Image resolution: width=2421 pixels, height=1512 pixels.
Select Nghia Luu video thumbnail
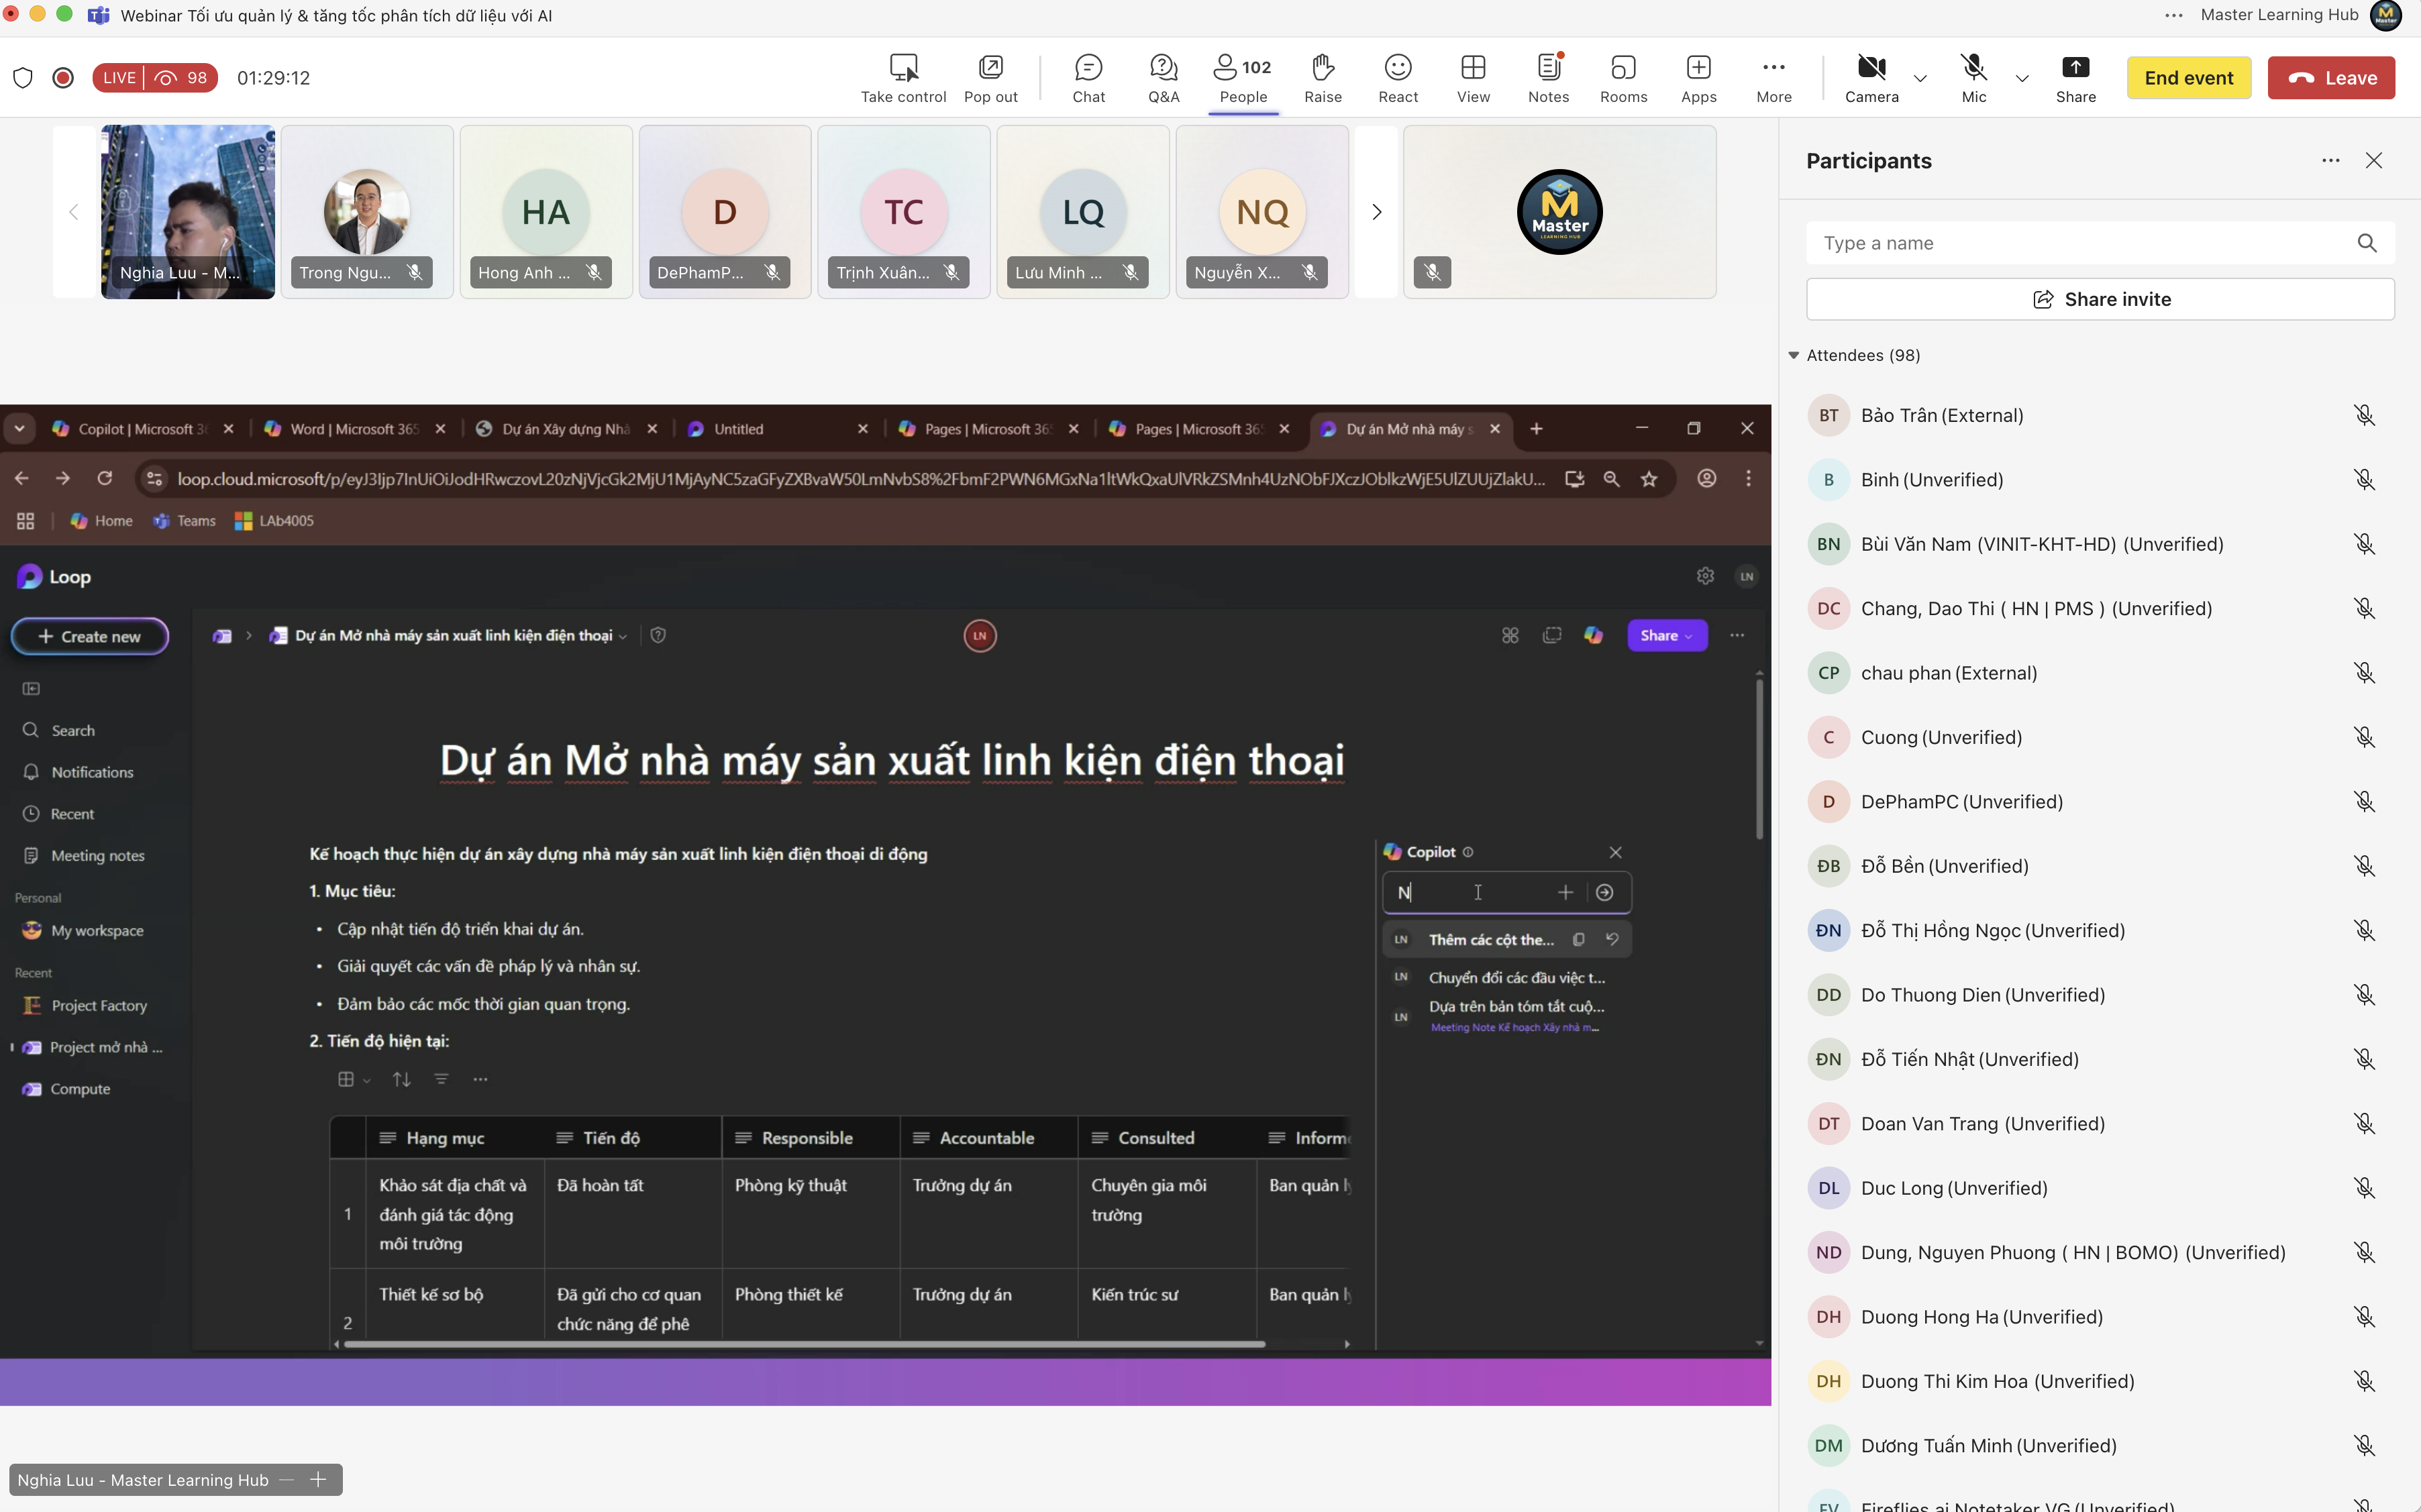188,212
